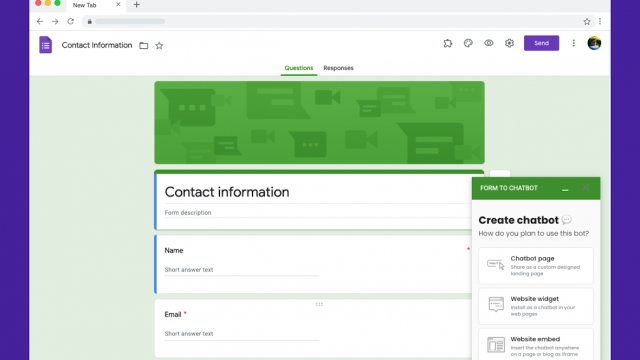Click the purple Send button
The image size is (640, 360).
pos(541,43)
